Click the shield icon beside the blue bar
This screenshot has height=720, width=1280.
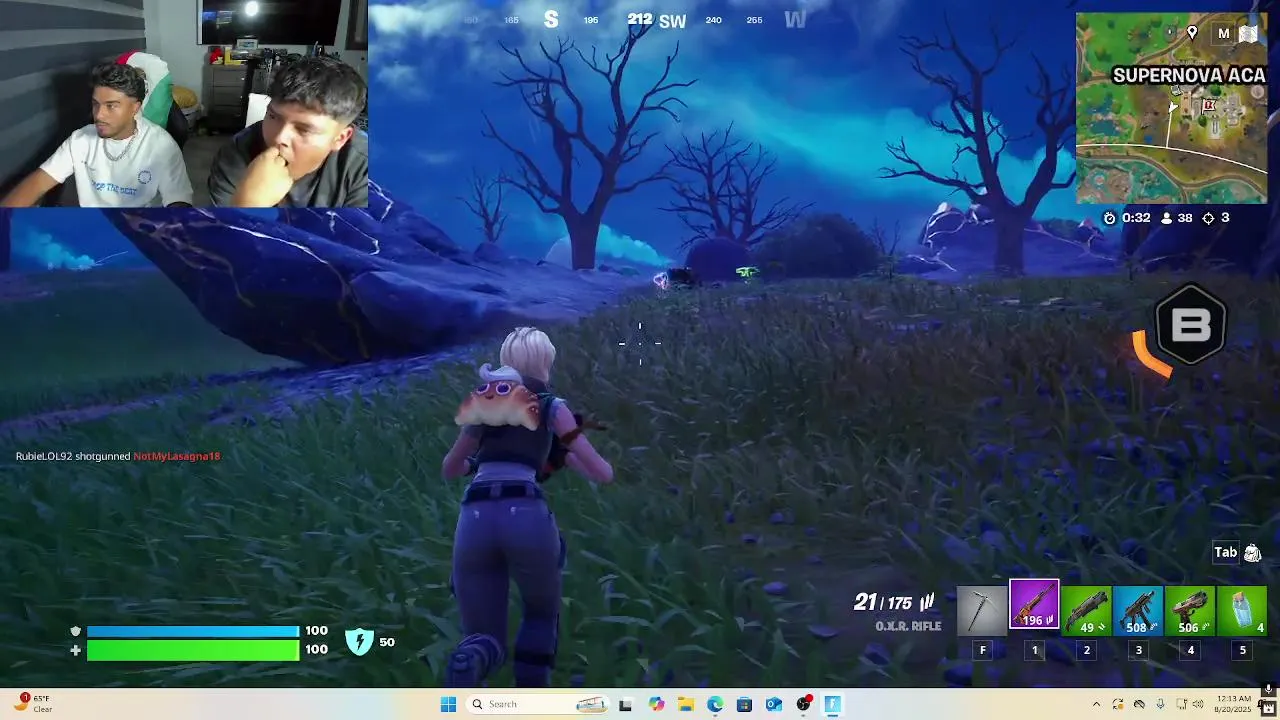(75, 631)
